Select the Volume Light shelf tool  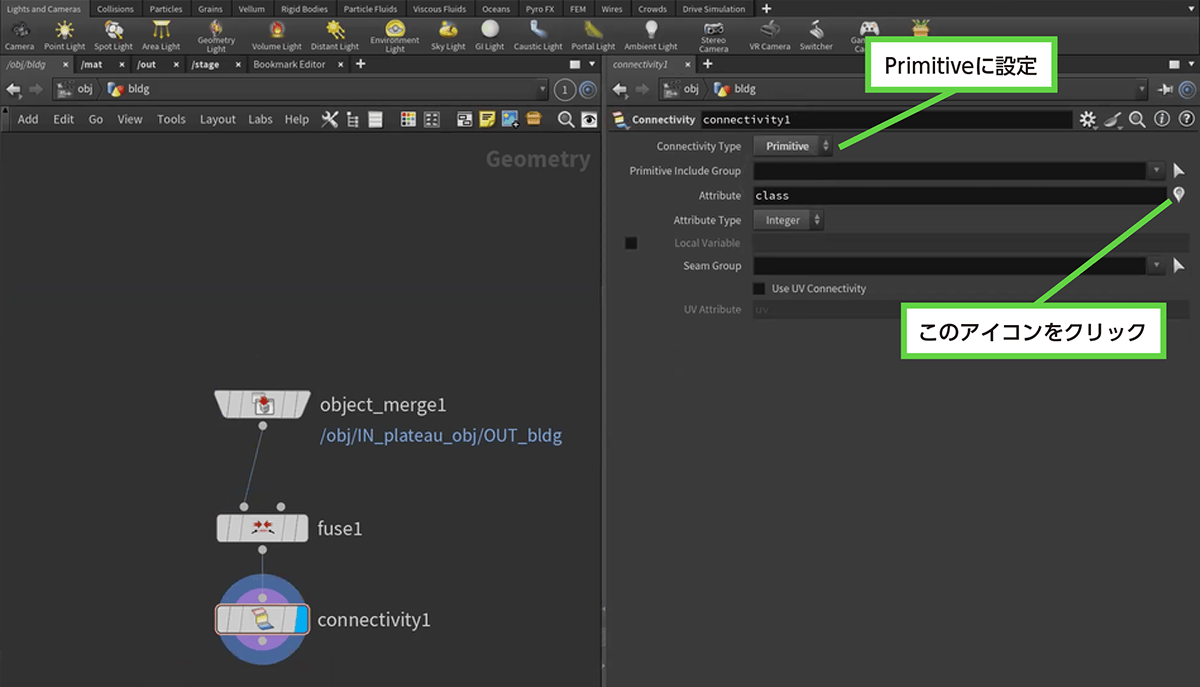click(x=276, y=34)
